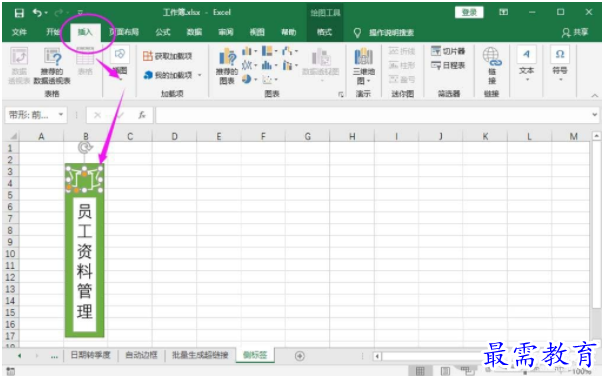Image resolution: width=605 pixels, height=386 pixels.
Task: Switch to the 批量生成超链接 sheet tab
Action: [200, 355]
